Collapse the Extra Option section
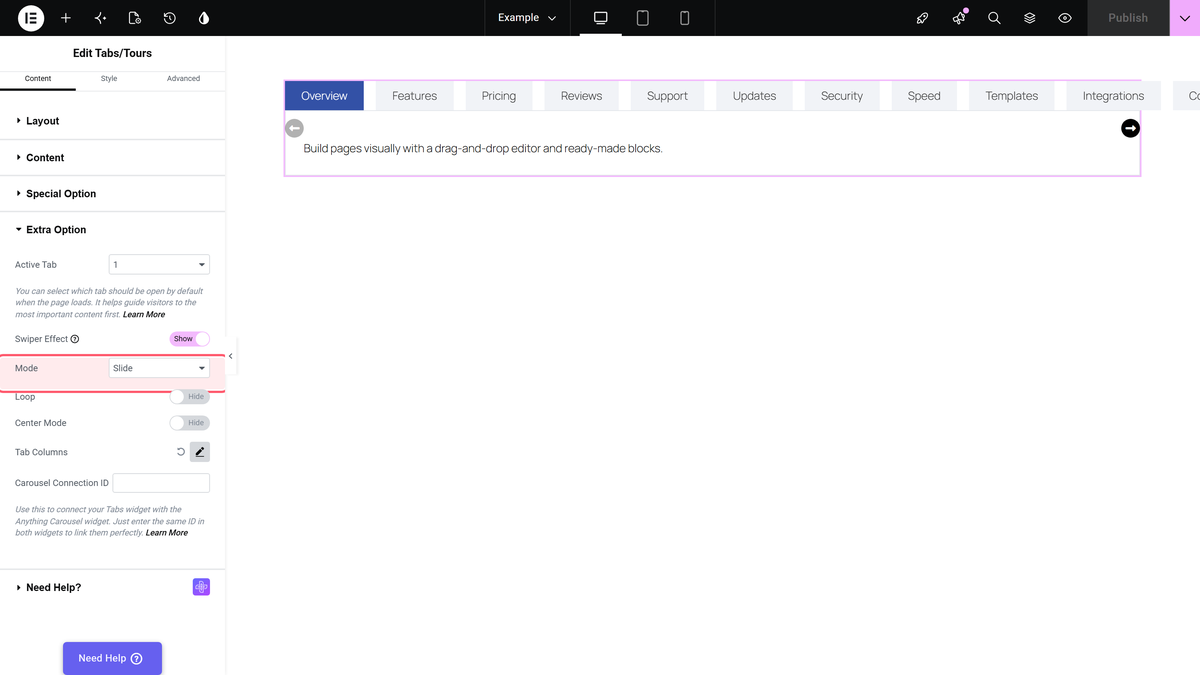1200x675 pixels. (x=113, y=230)
